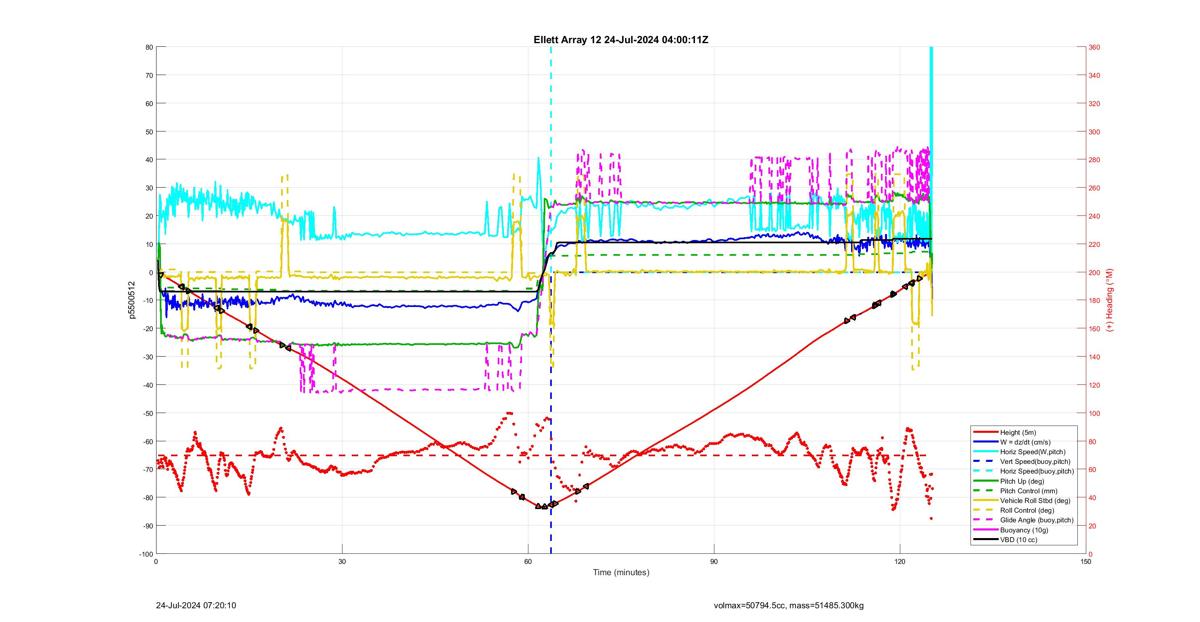Click 'Glide Angle (buoy,pitch)' legend entry
This screenshot has height=622, width=1200.
pyautogui.click(x=1037, y=519)
